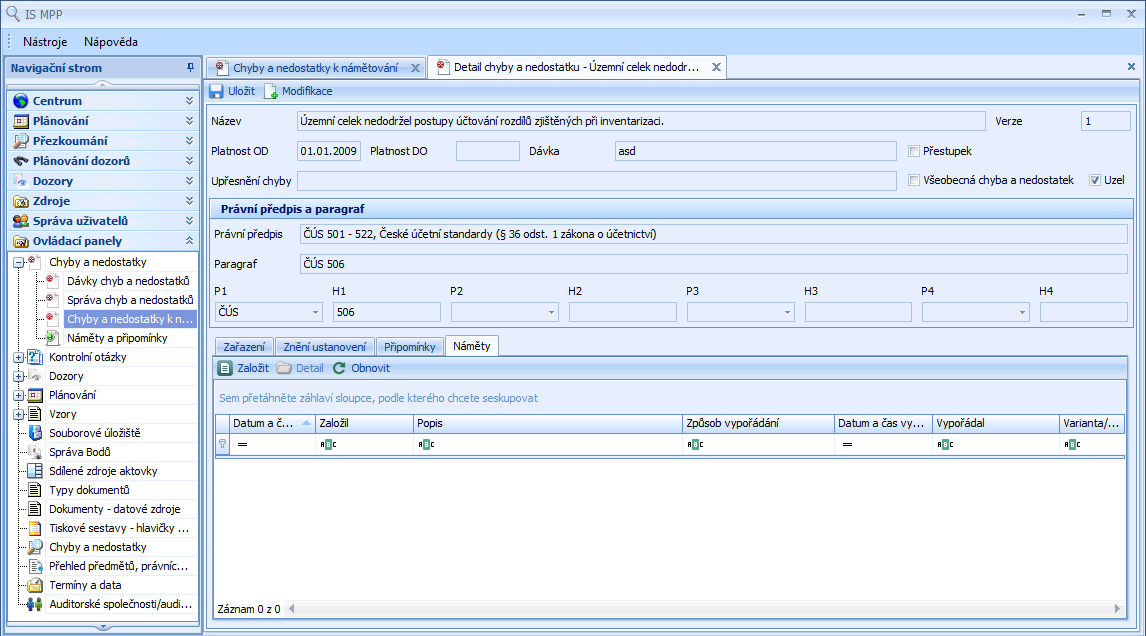Screen dimensions: 1146x636
Task: Click the Souborové úložiště icon
Action: pos(35,433)
